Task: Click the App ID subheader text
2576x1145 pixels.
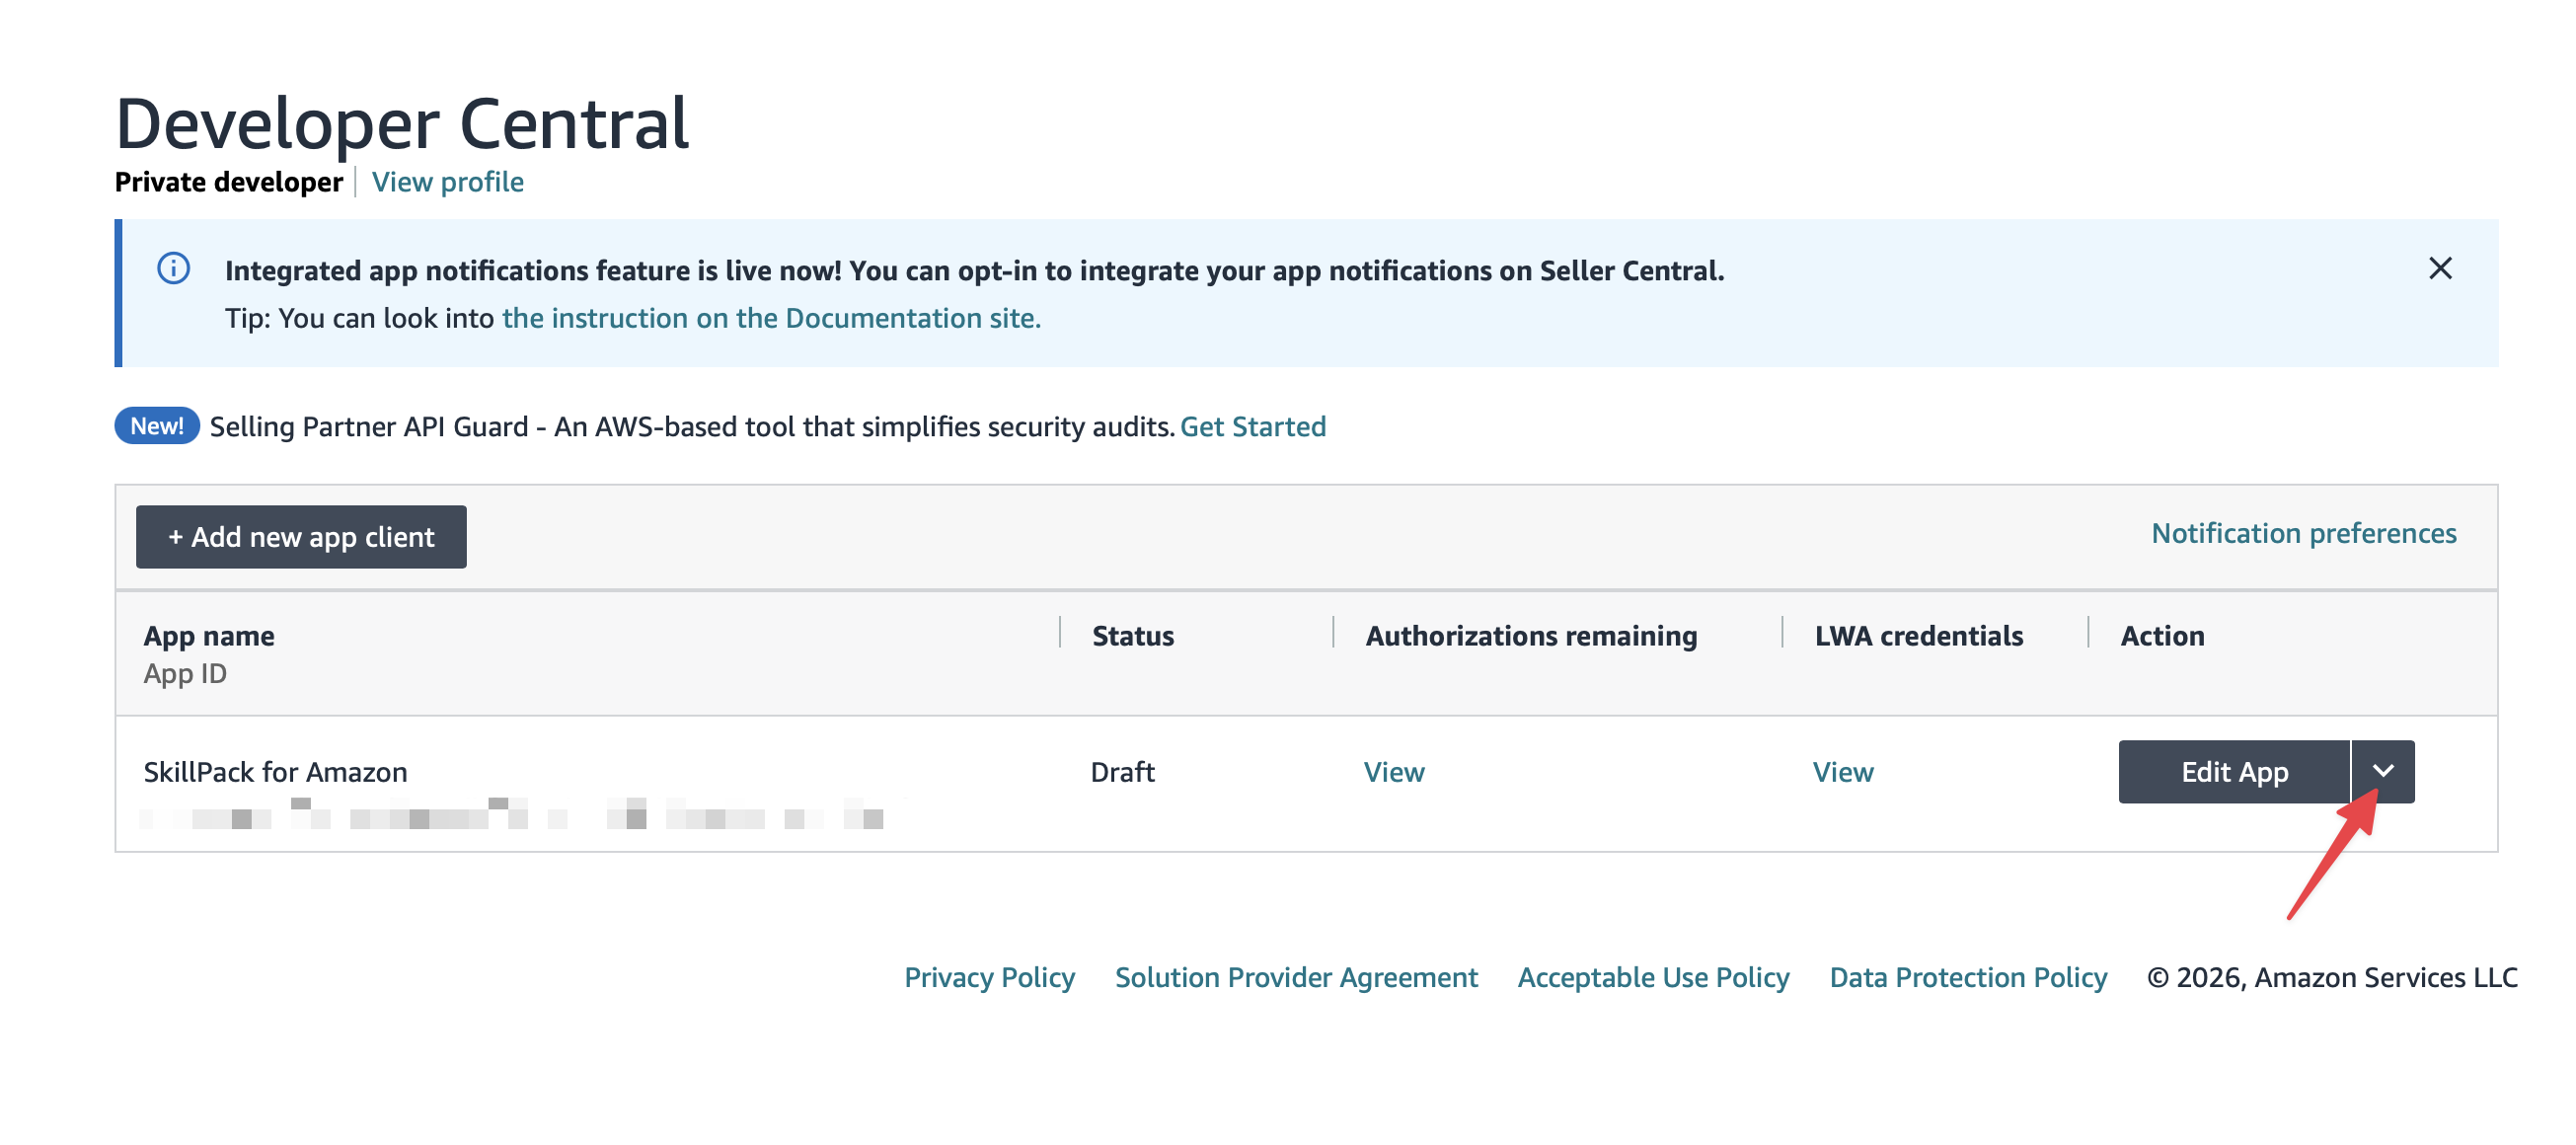Action: (185, 674)
